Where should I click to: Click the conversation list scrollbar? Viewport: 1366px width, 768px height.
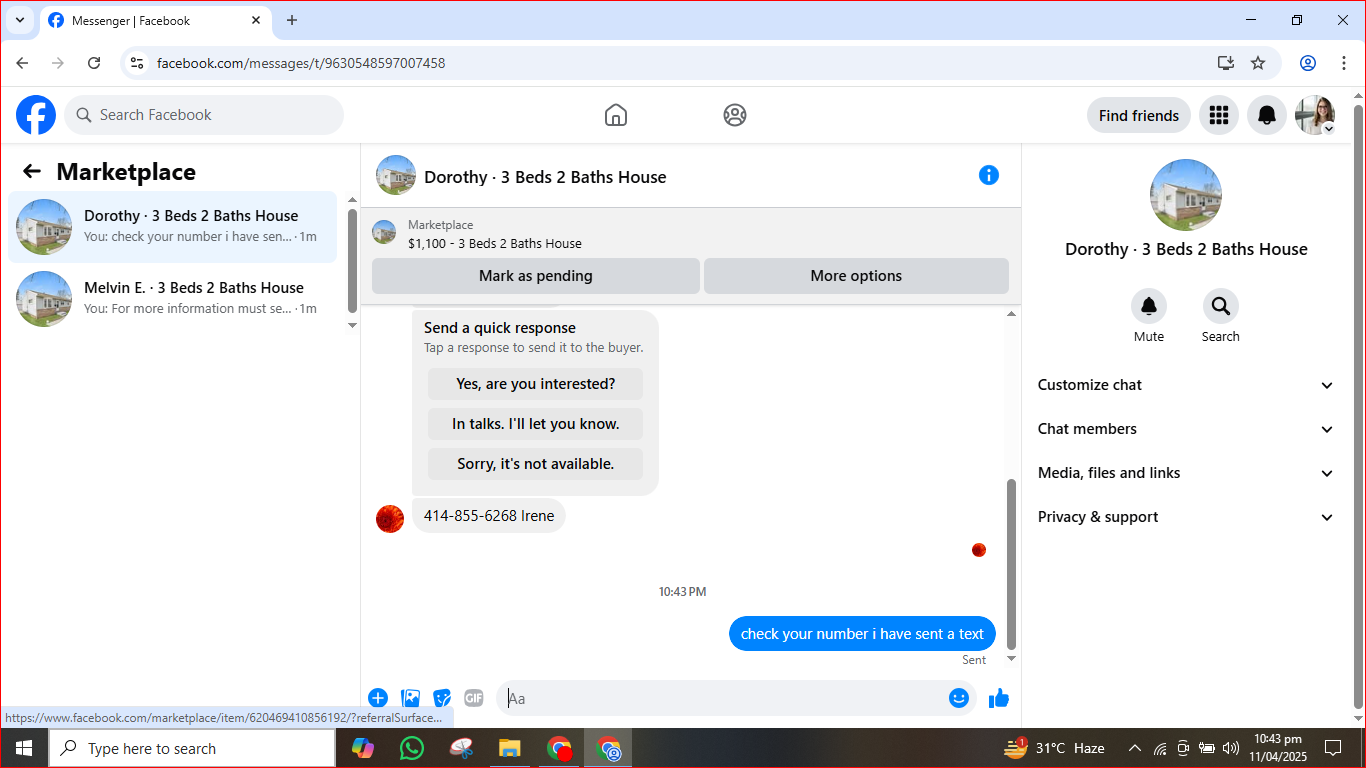[352, 260]
